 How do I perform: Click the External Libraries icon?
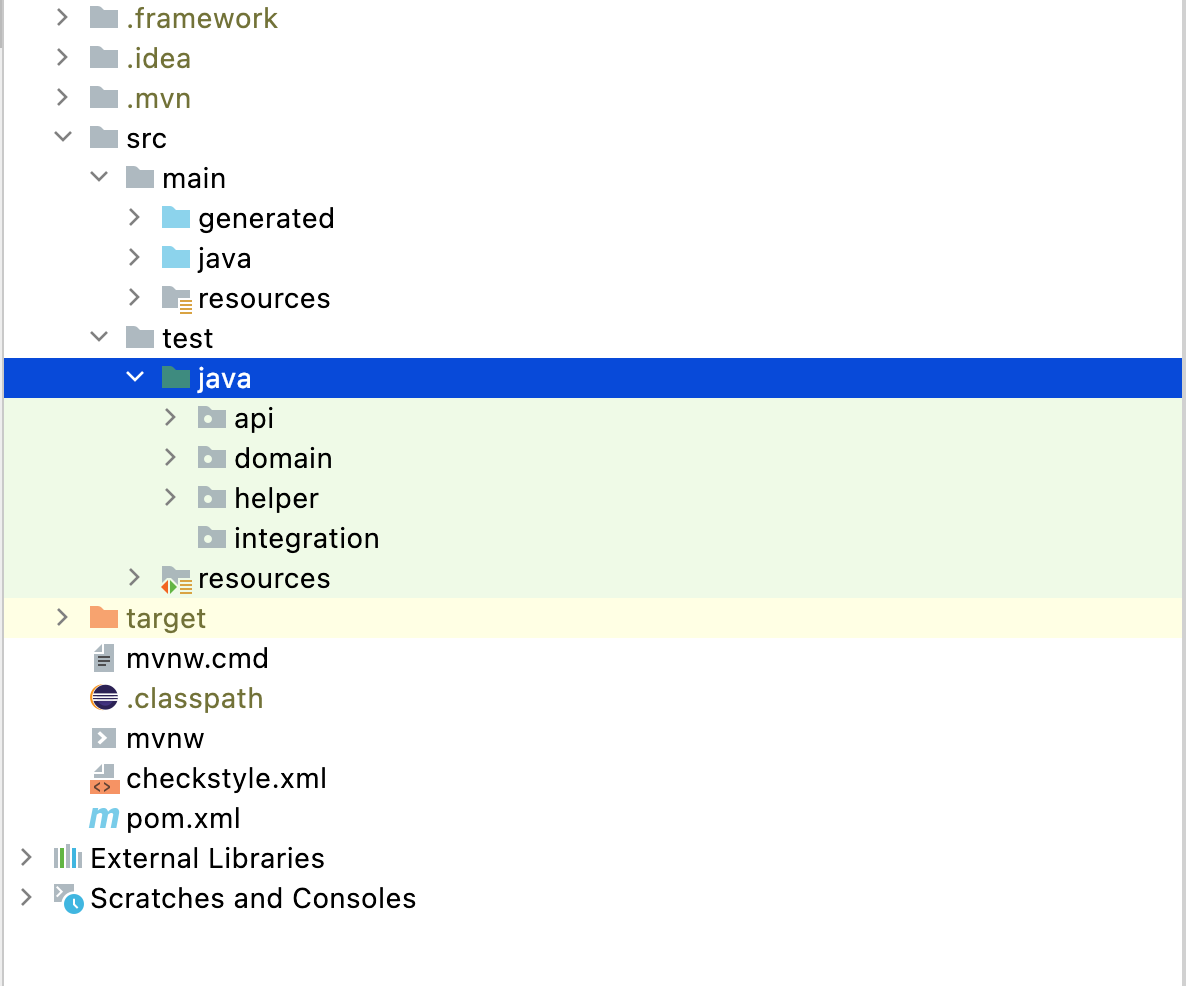66,858
